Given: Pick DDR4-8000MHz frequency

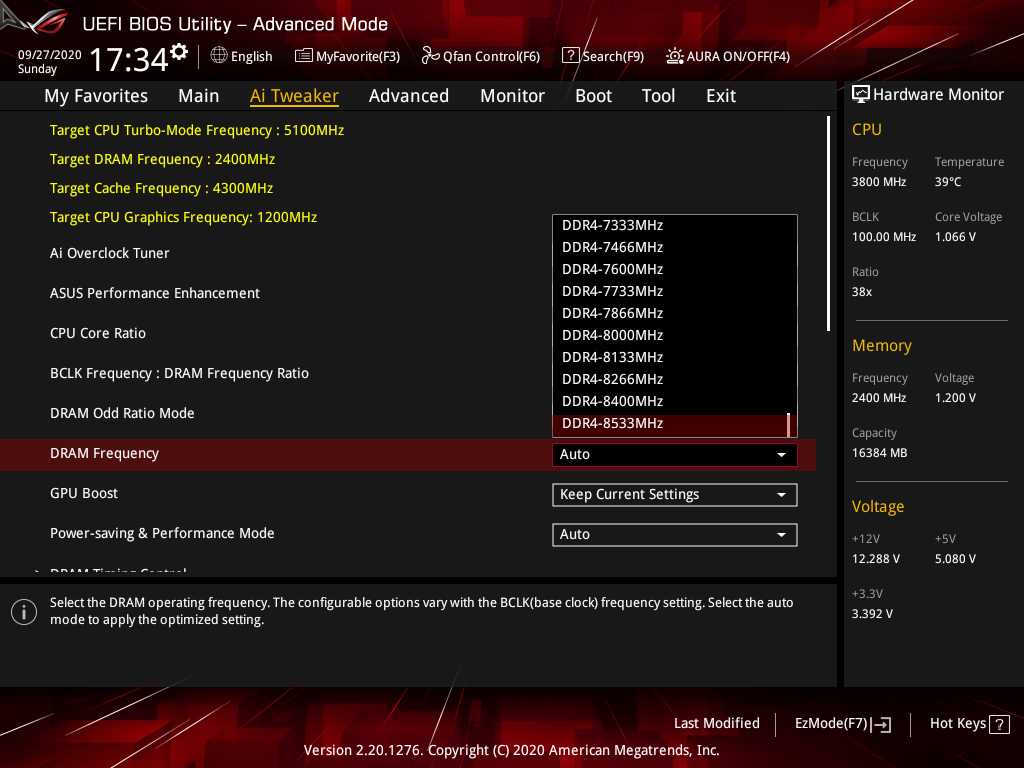Looking at the screenshot, I should 675,336.
